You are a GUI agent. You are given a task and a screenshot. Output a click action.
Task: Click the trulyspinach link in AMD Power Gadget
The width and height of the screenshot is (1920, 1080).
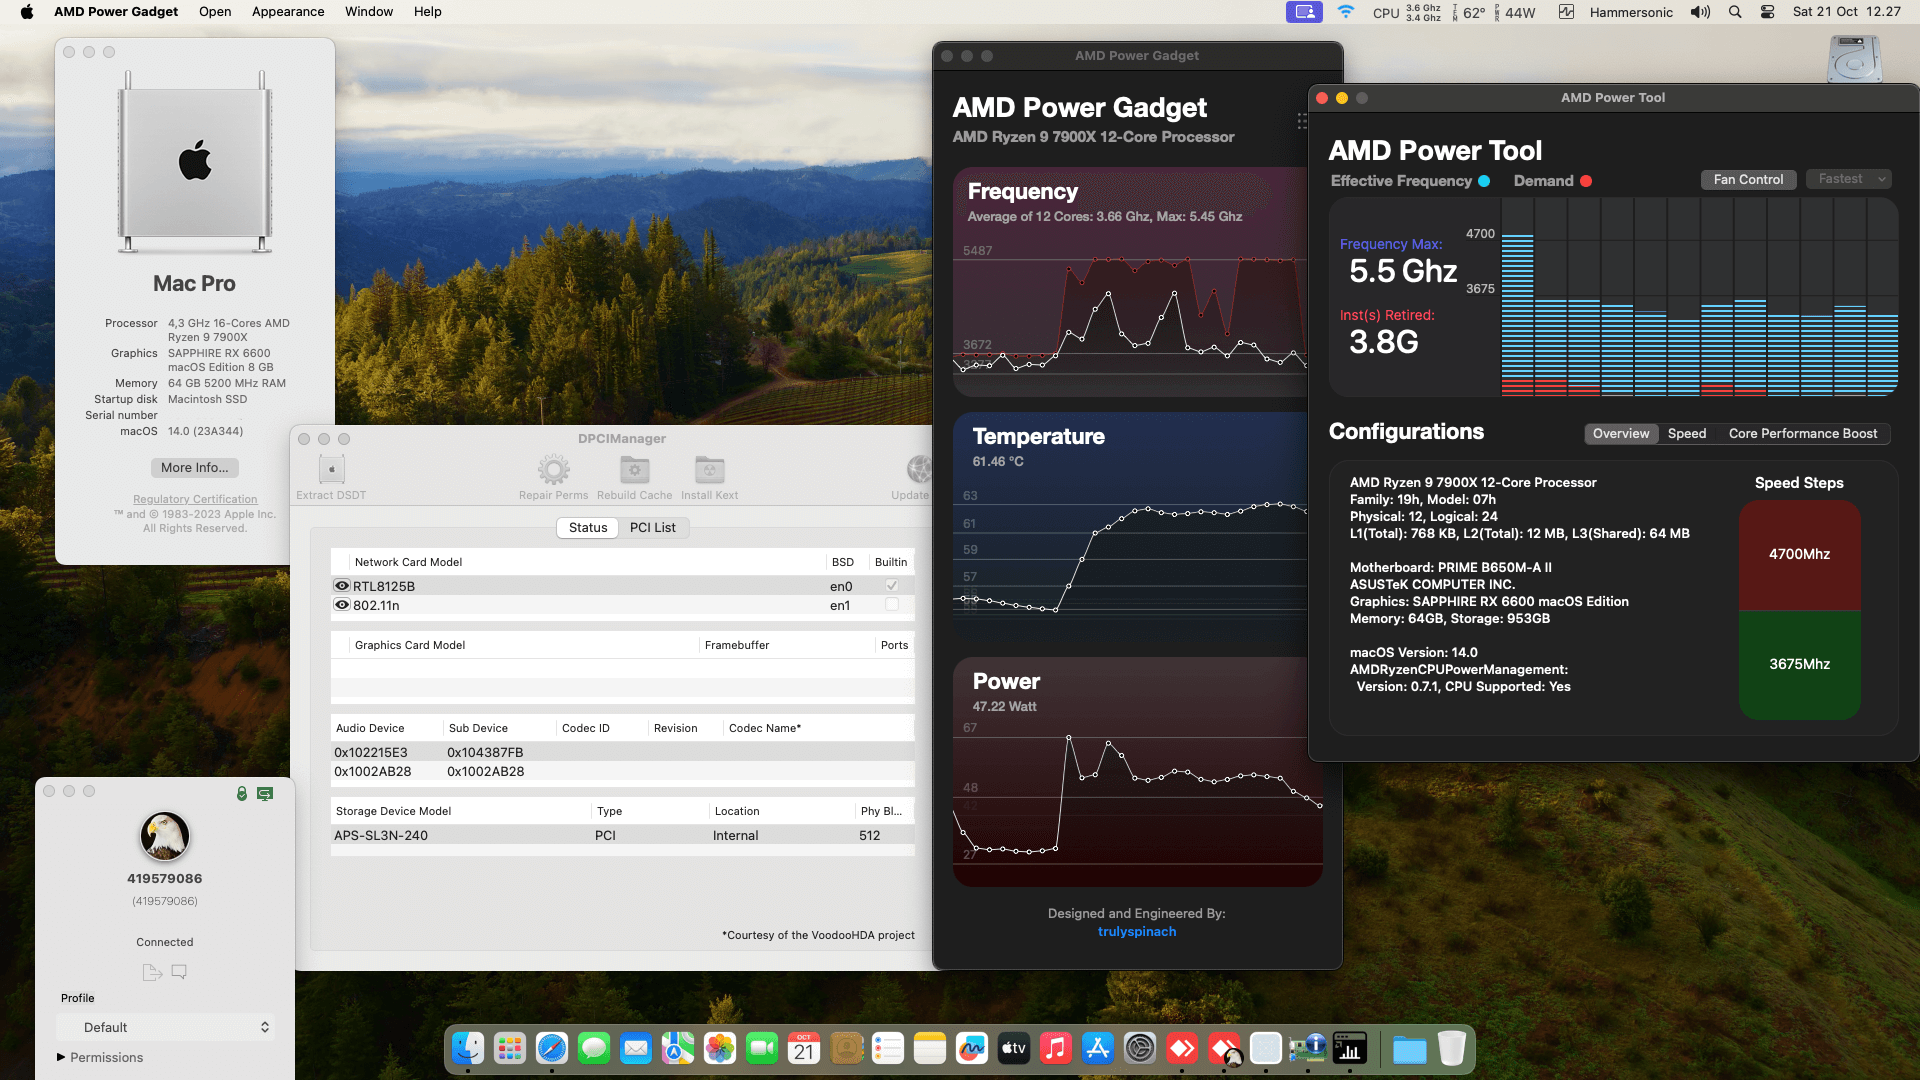(1136, 931)
